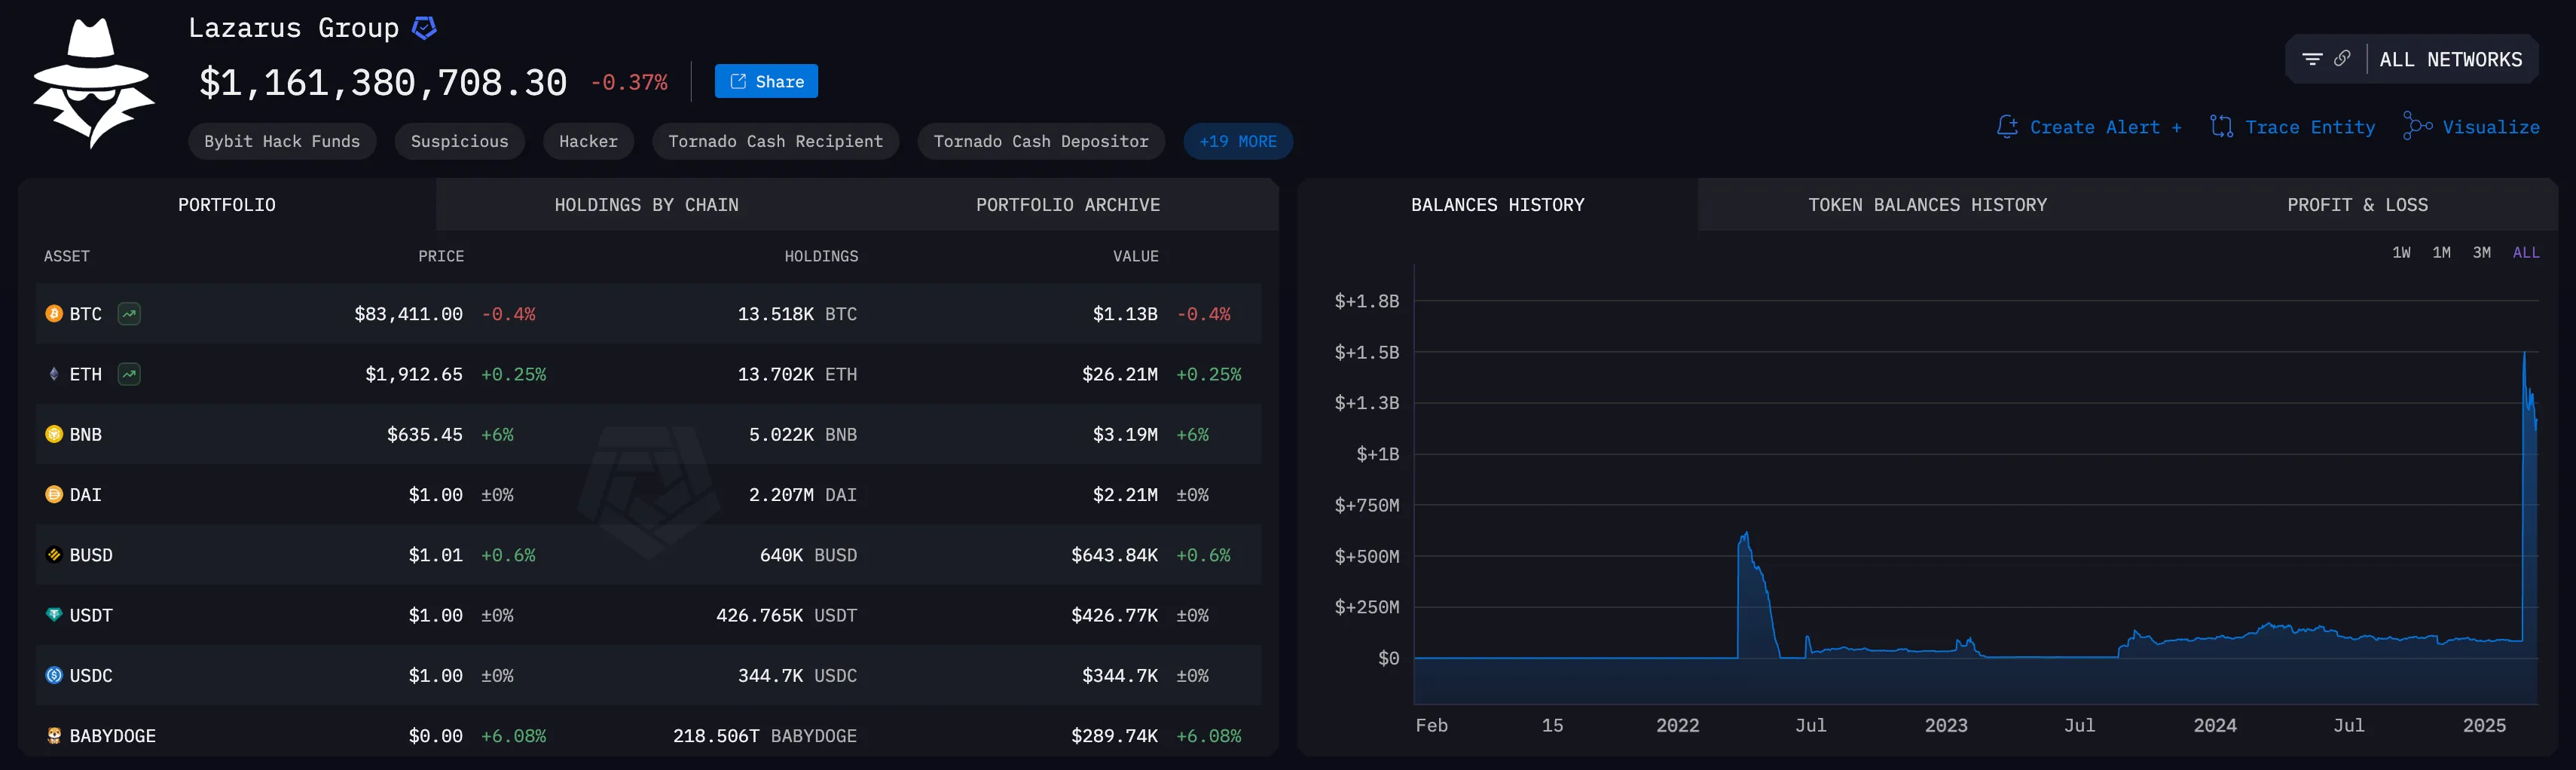
Task: Click the USDC token icon
Action: (54, 675)
